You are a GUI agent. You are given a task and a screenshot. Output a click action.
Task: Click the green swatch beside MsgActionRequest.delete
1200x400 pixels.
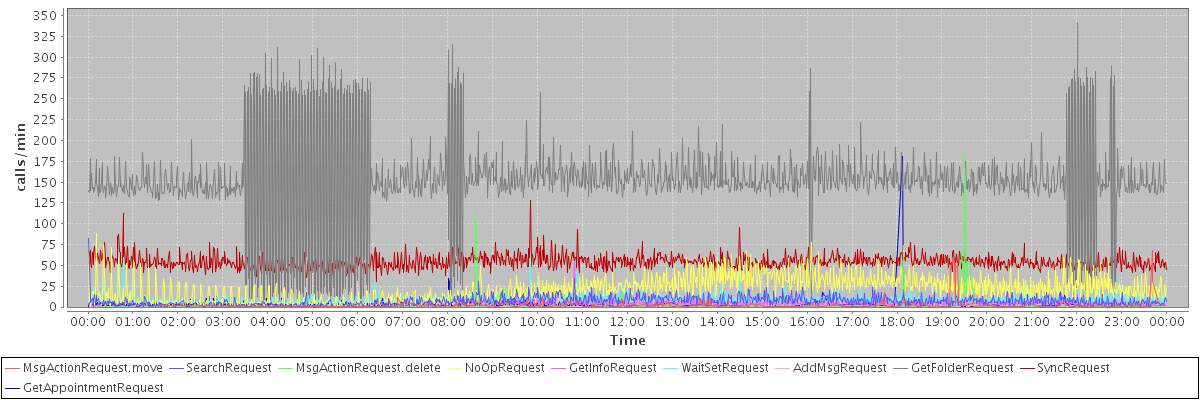pyautogui.click(x=285, y=368)
